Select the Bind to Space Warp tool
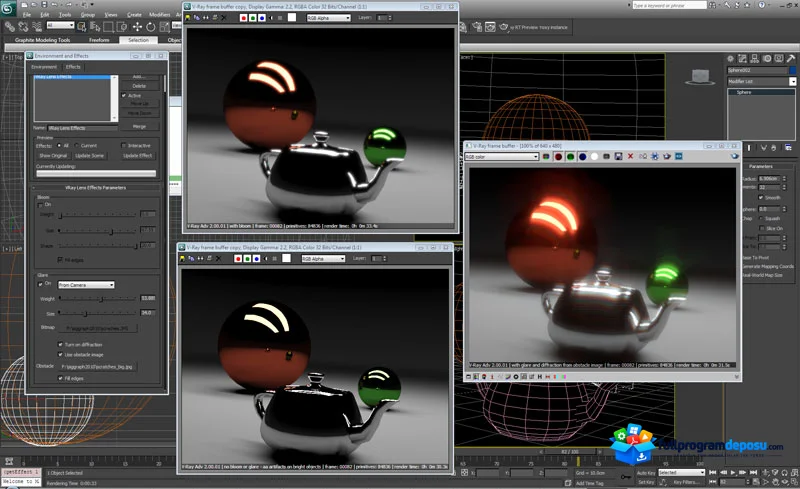 click(x=37, y=26)
